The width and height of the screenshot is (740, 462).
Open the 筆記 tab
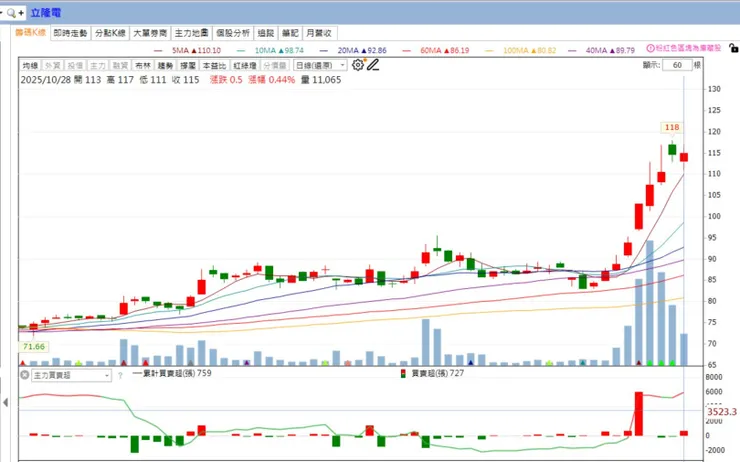tap(290, 33)
